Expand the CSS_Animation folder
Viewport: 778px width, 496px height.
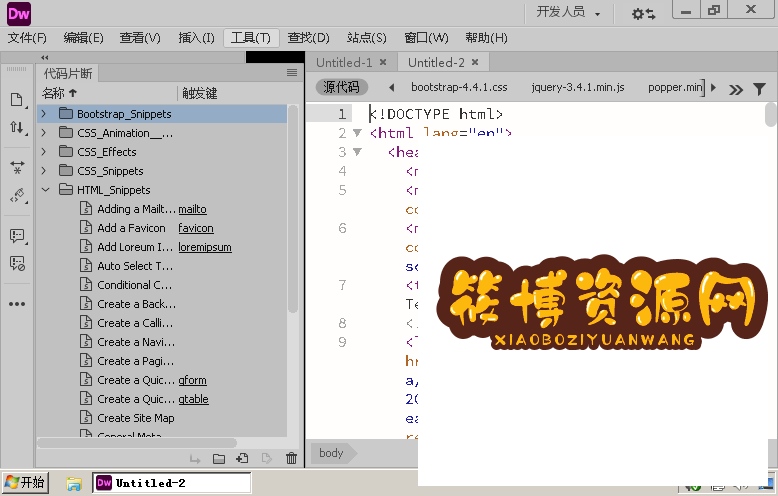coord(44,132)
